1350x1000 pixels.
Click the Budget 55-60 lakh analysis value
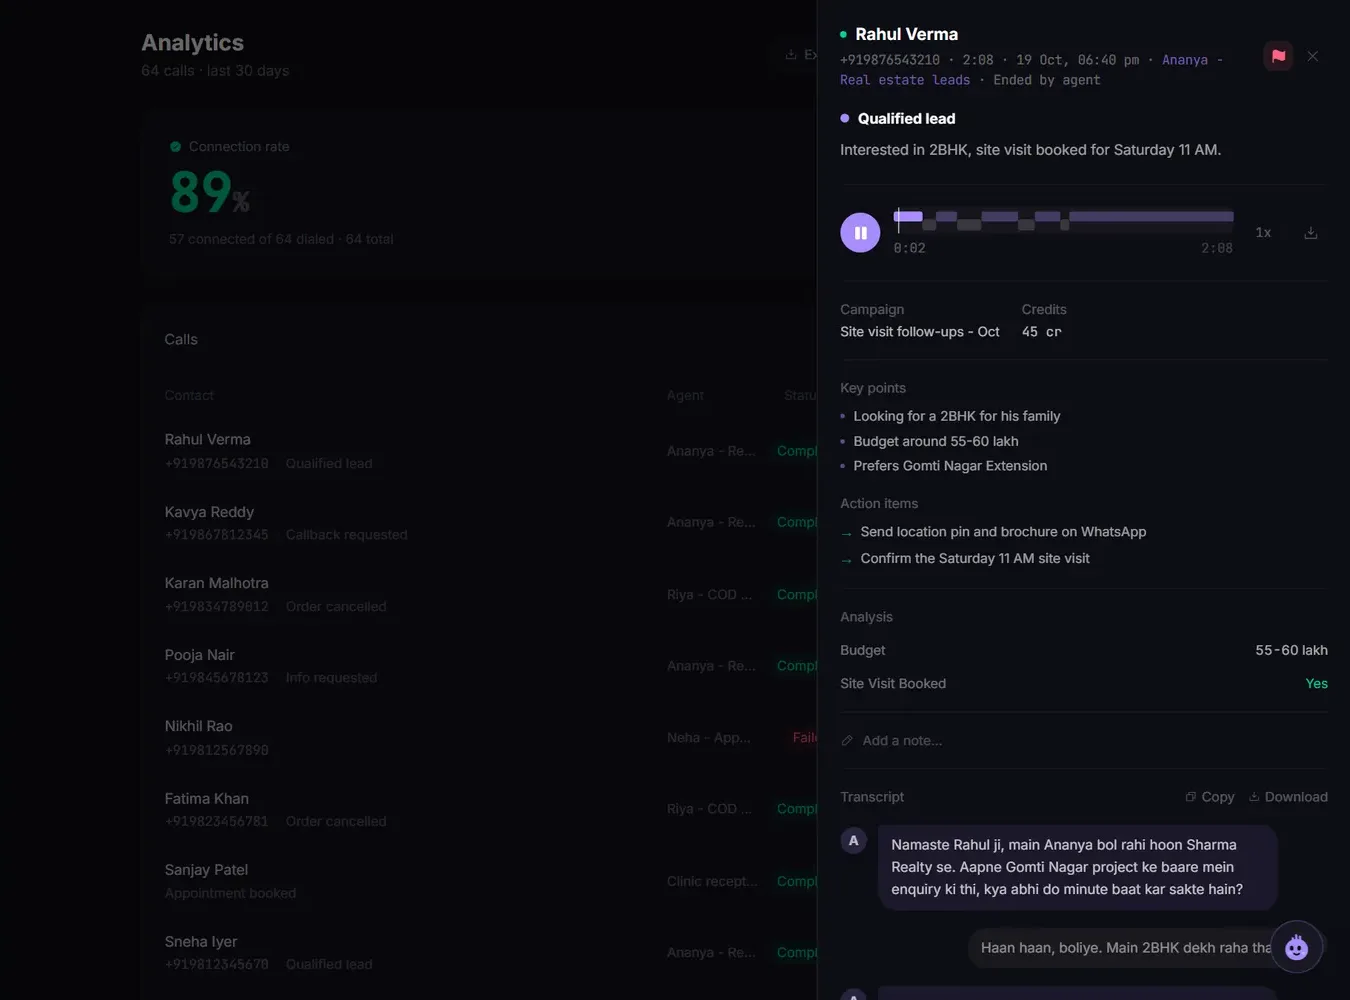(1291, 650)
